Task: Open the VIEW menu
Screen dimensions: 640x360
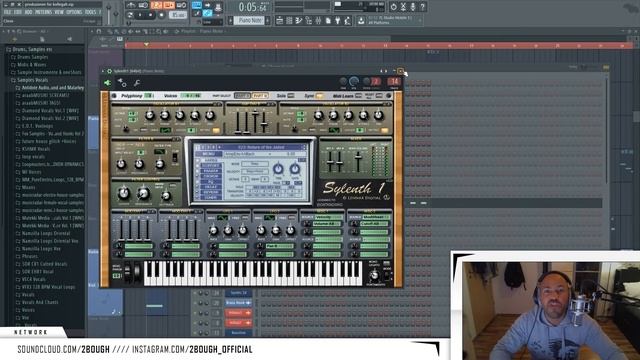Action: pos(59,12)
